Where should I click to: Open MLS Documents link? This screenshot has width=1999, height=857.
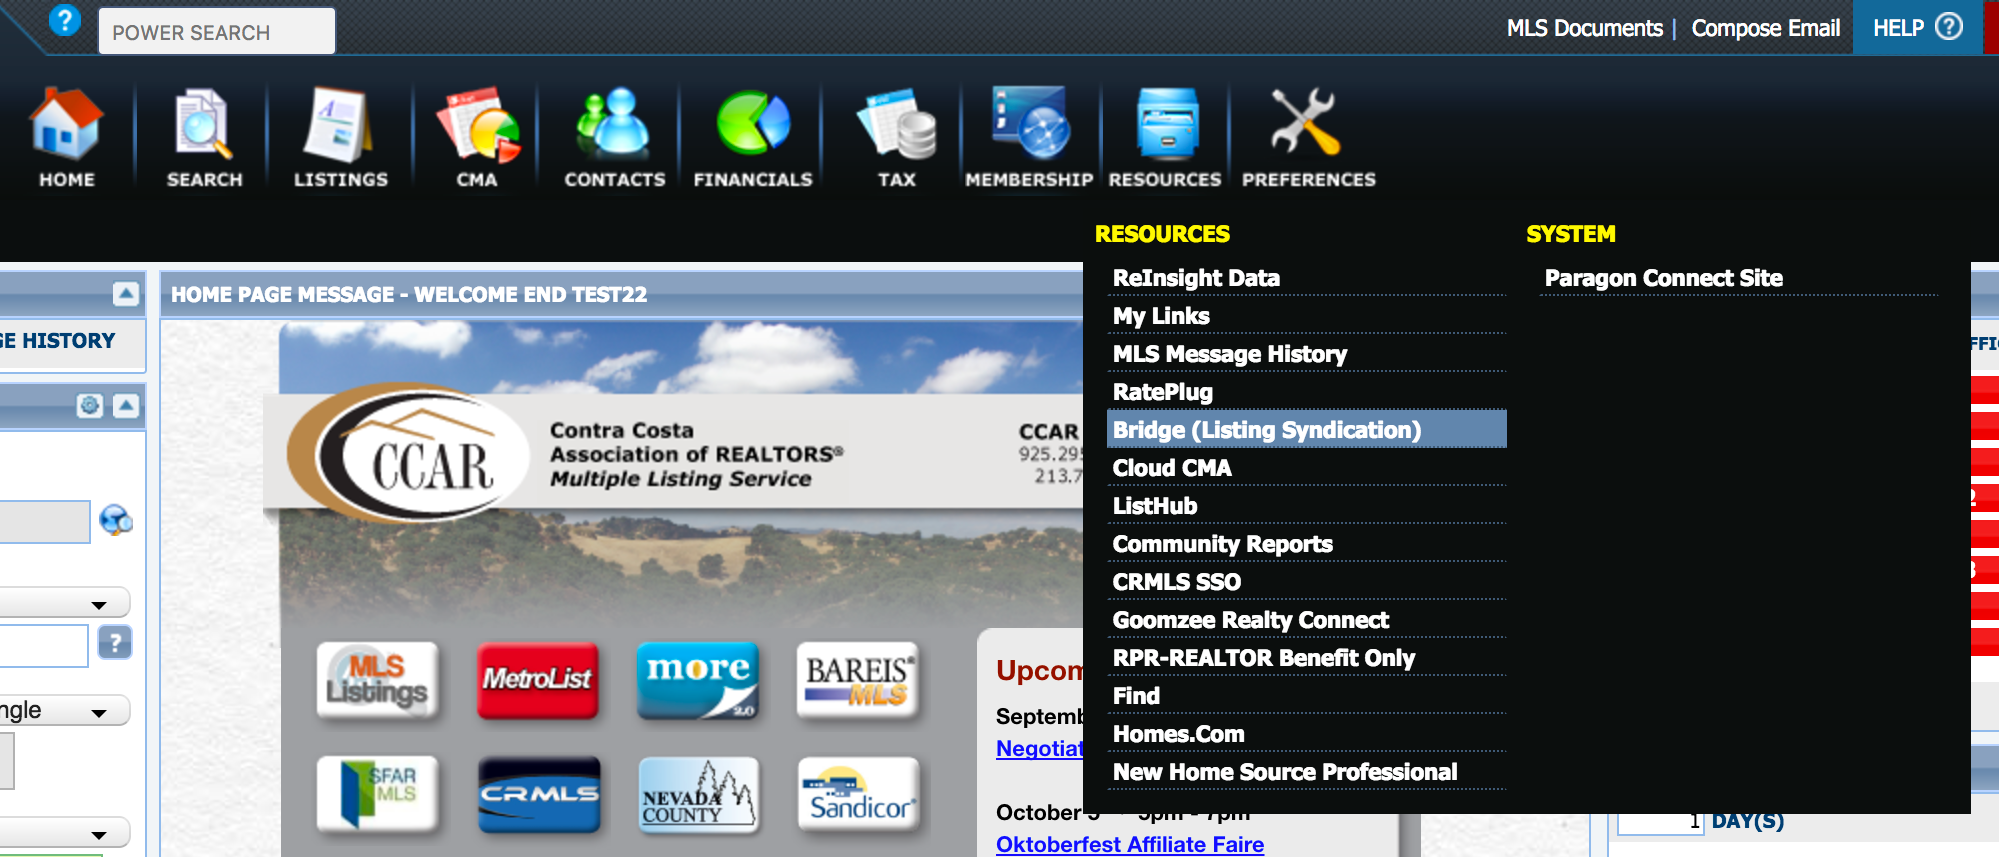point(1584,28)
